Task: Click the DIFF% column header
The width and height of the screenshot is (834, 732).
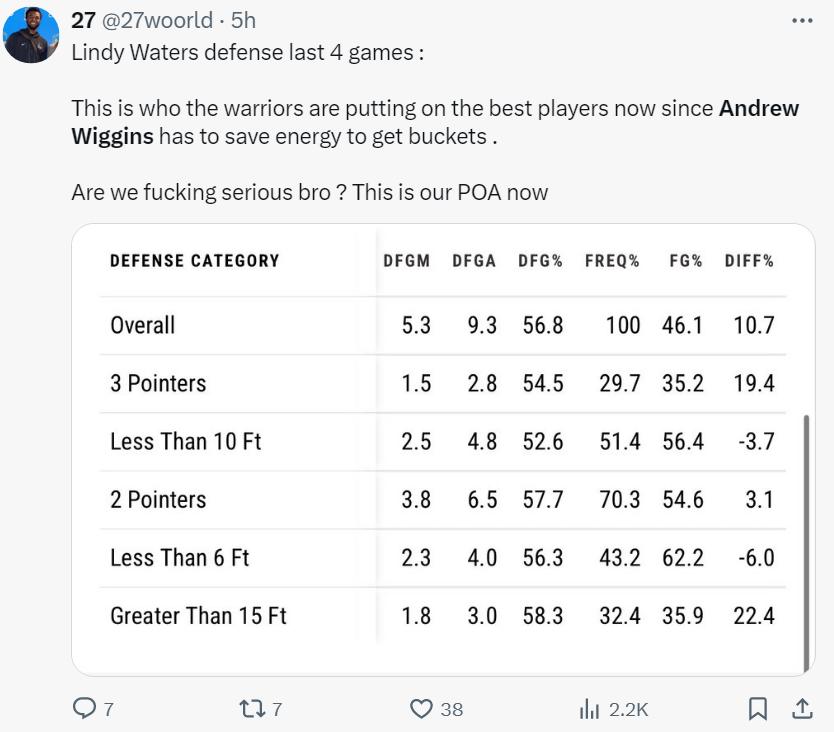Action: pos(749,261)
